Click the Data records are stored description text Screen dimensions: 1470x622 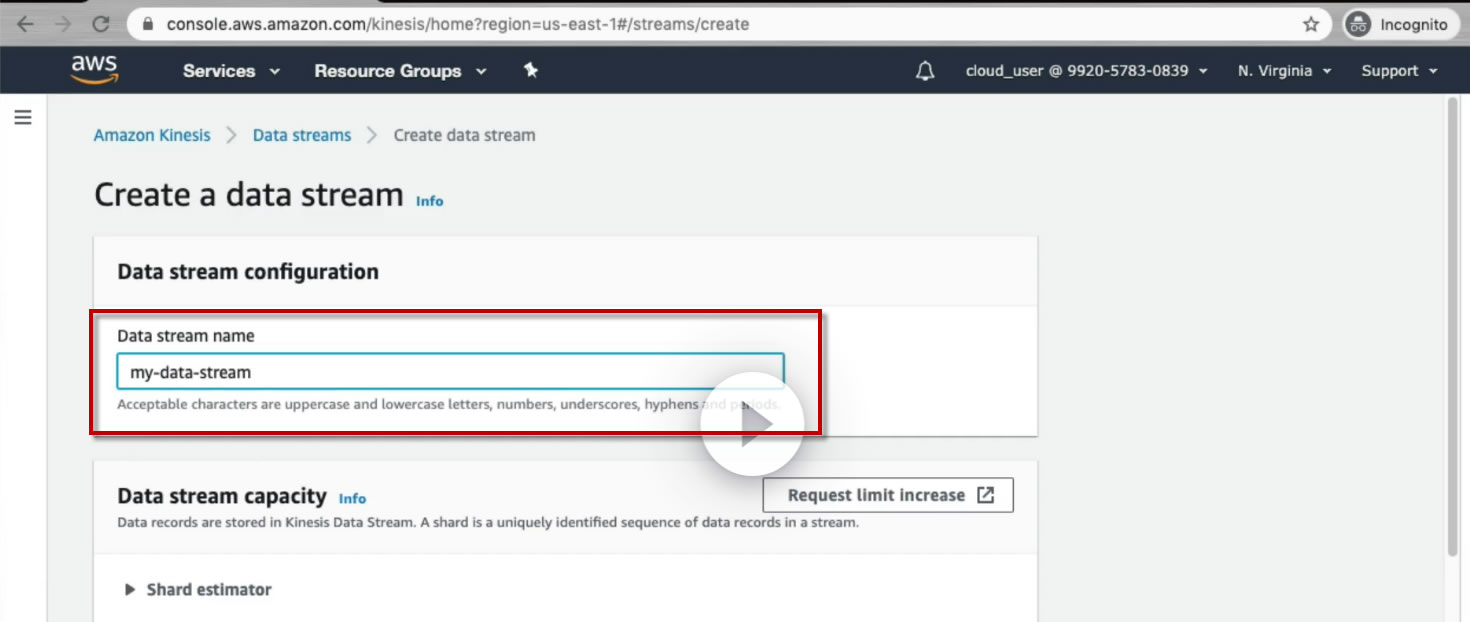(x=488, y=522)
